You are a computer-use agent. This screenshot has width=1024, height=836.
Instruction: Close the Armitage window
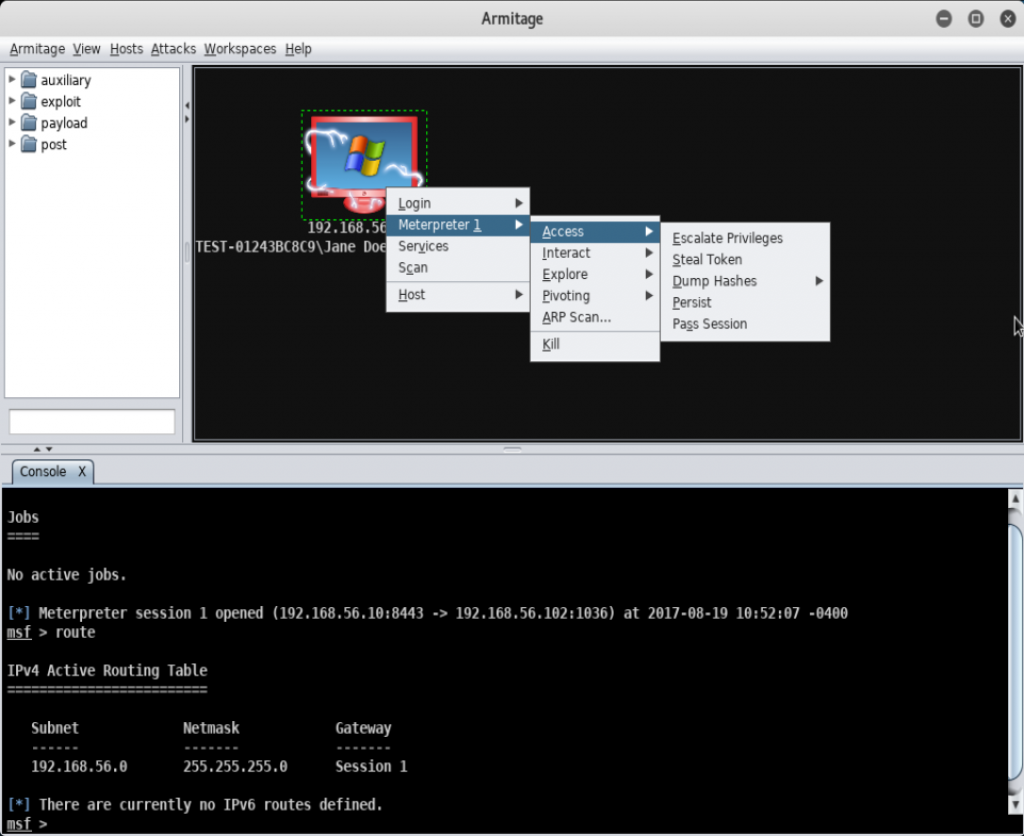click(x=1008, y=19)
